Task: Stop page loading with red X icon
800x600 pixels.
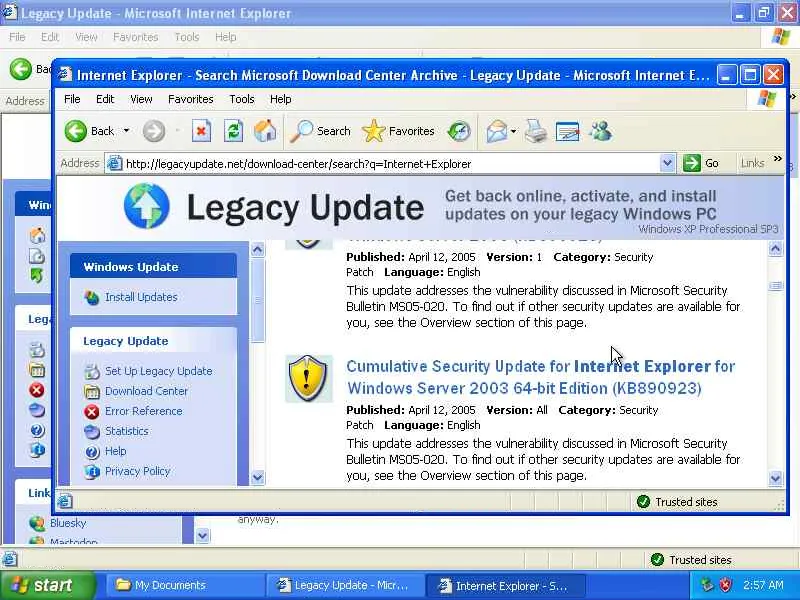Action: coord(201,131)
